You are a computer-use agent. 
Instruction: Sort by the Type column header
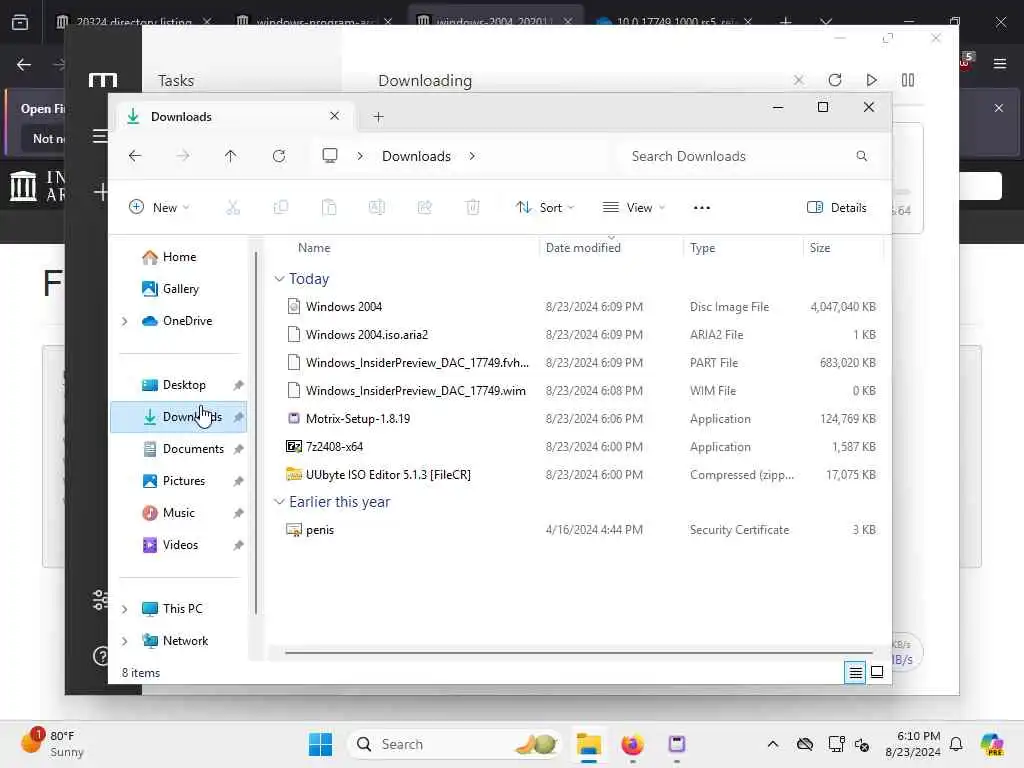703,248
